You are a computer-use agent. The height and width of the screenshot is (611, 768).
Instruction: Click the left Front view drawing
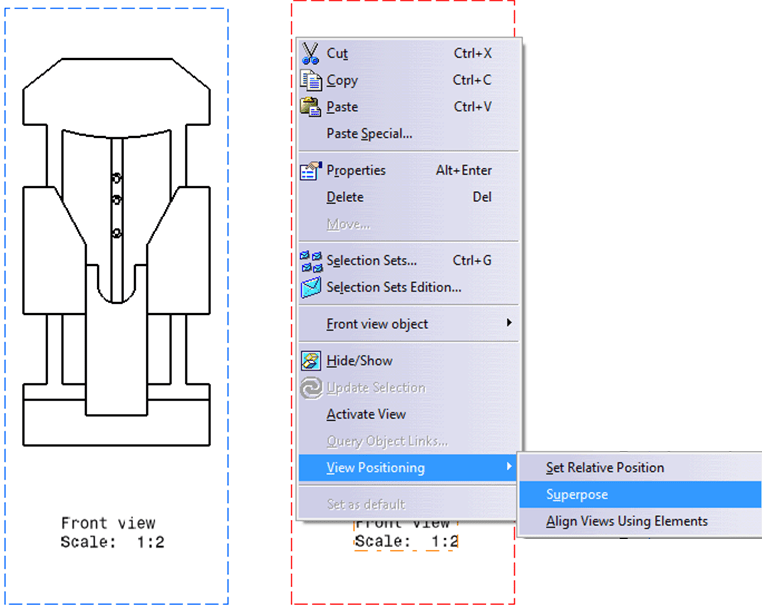116,250
